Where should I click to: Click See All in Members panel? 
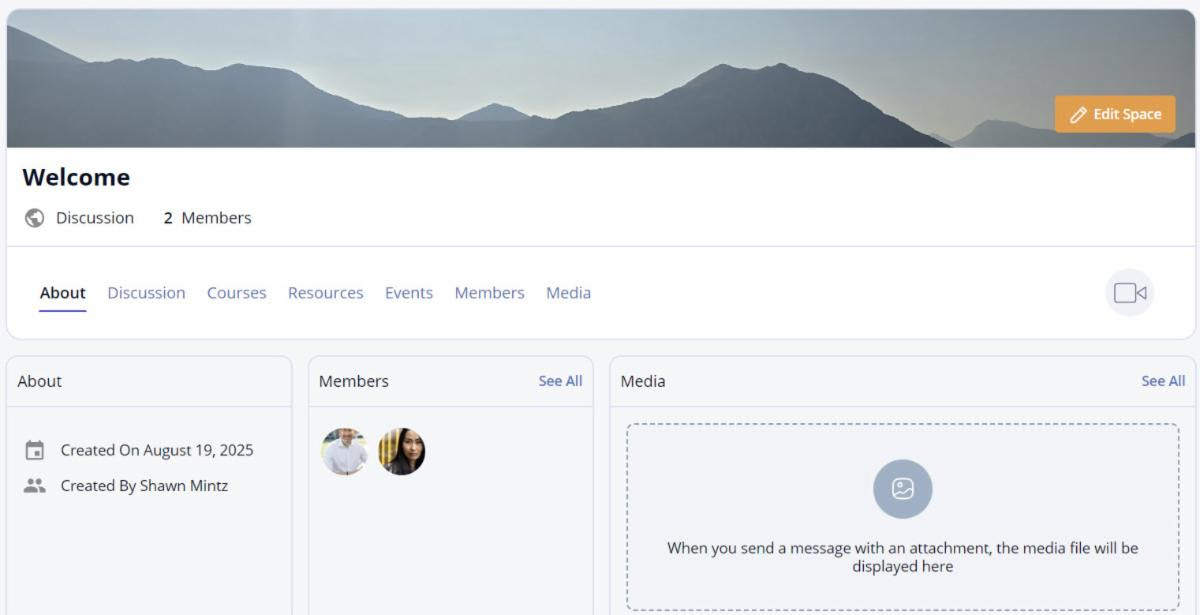560,381
